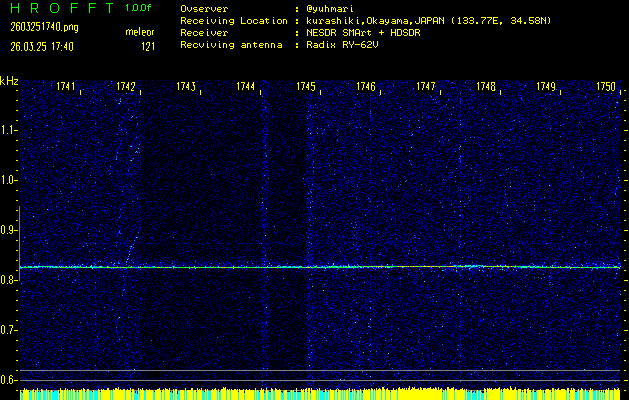Click the HROFFT title text
The width and height of the screenshot is (629, 400).
(x=60, y=8)
